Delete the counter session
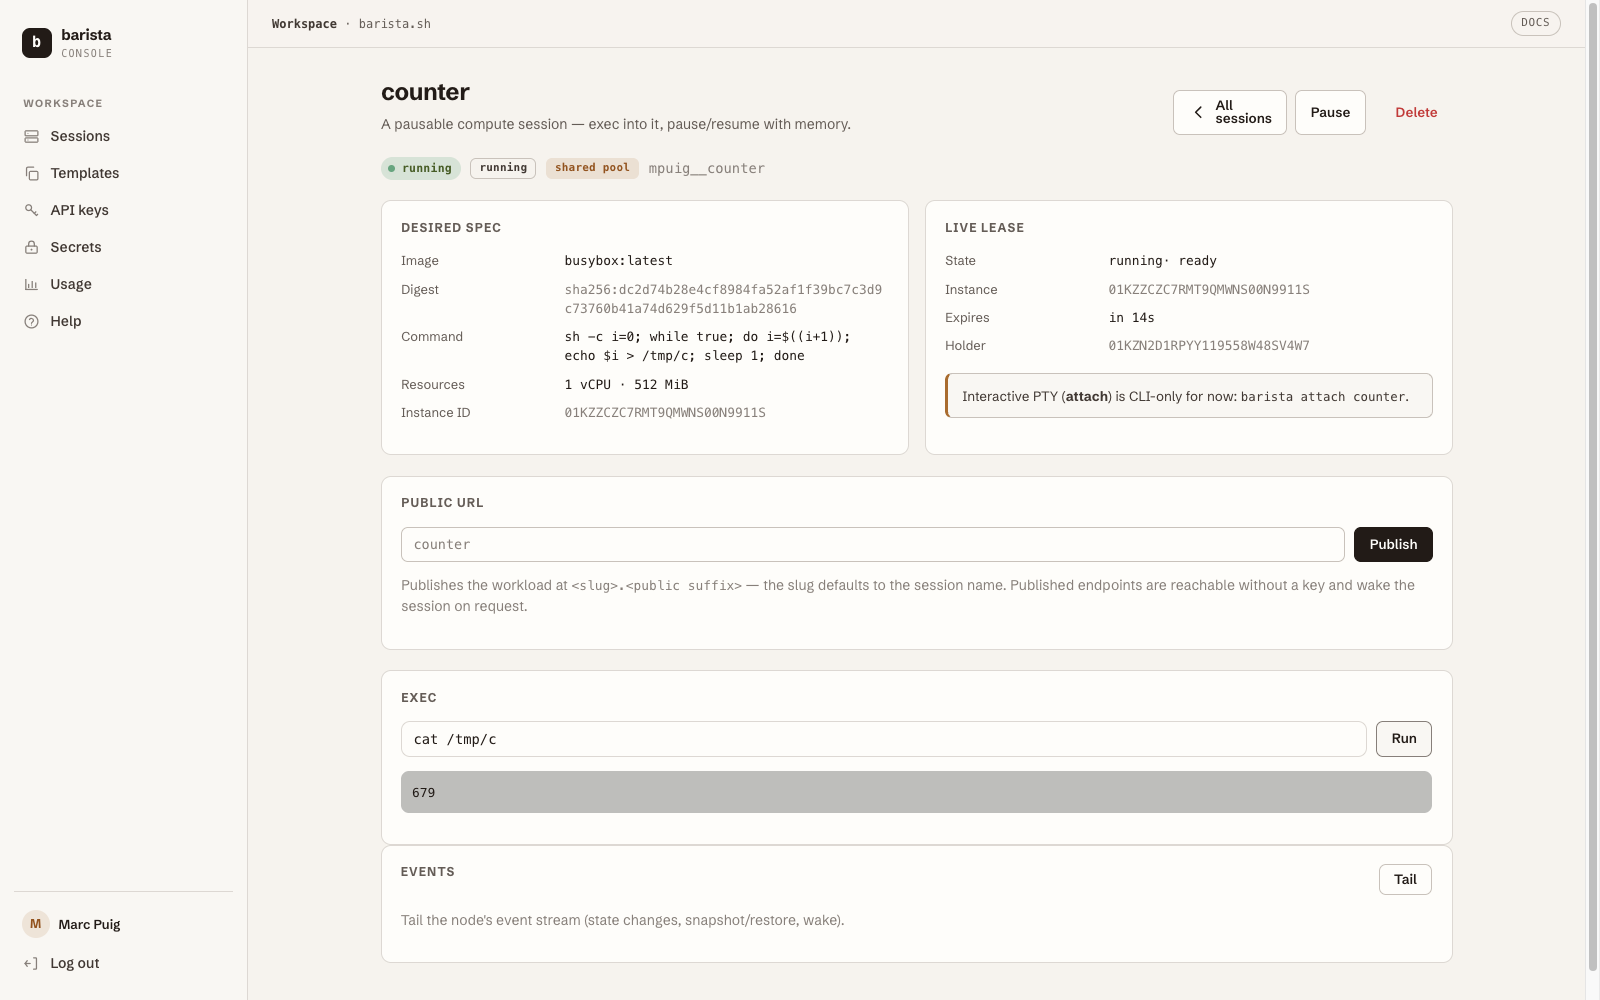 point(1416,112)
